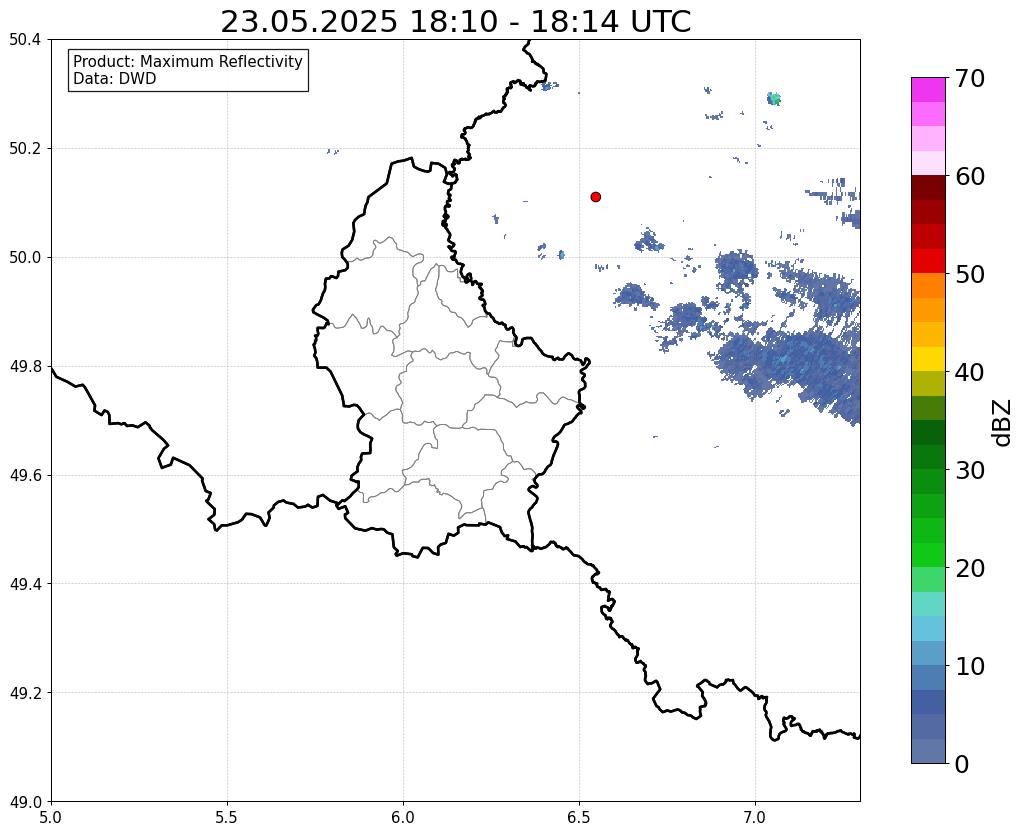Click the "Product: Maximum Reflectivity" legend text

[x=188, y=61]
